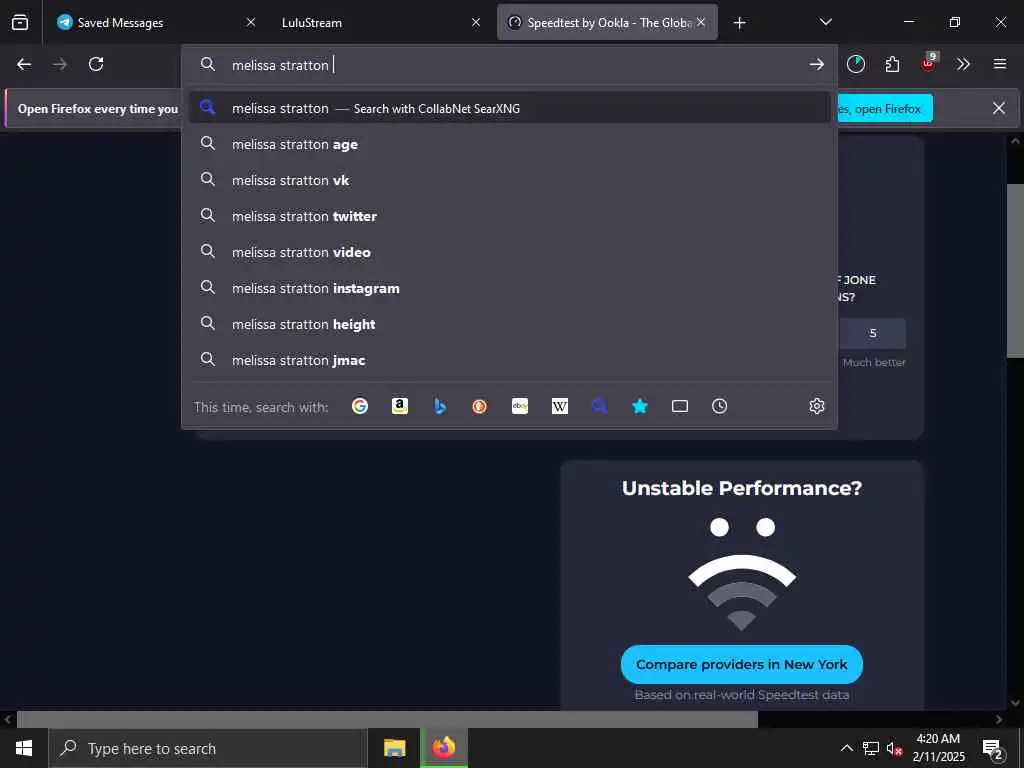Search bookmarks with the star icon
Screen dimensions: 1024x768
pyautogui.click(x=640, y=406)
